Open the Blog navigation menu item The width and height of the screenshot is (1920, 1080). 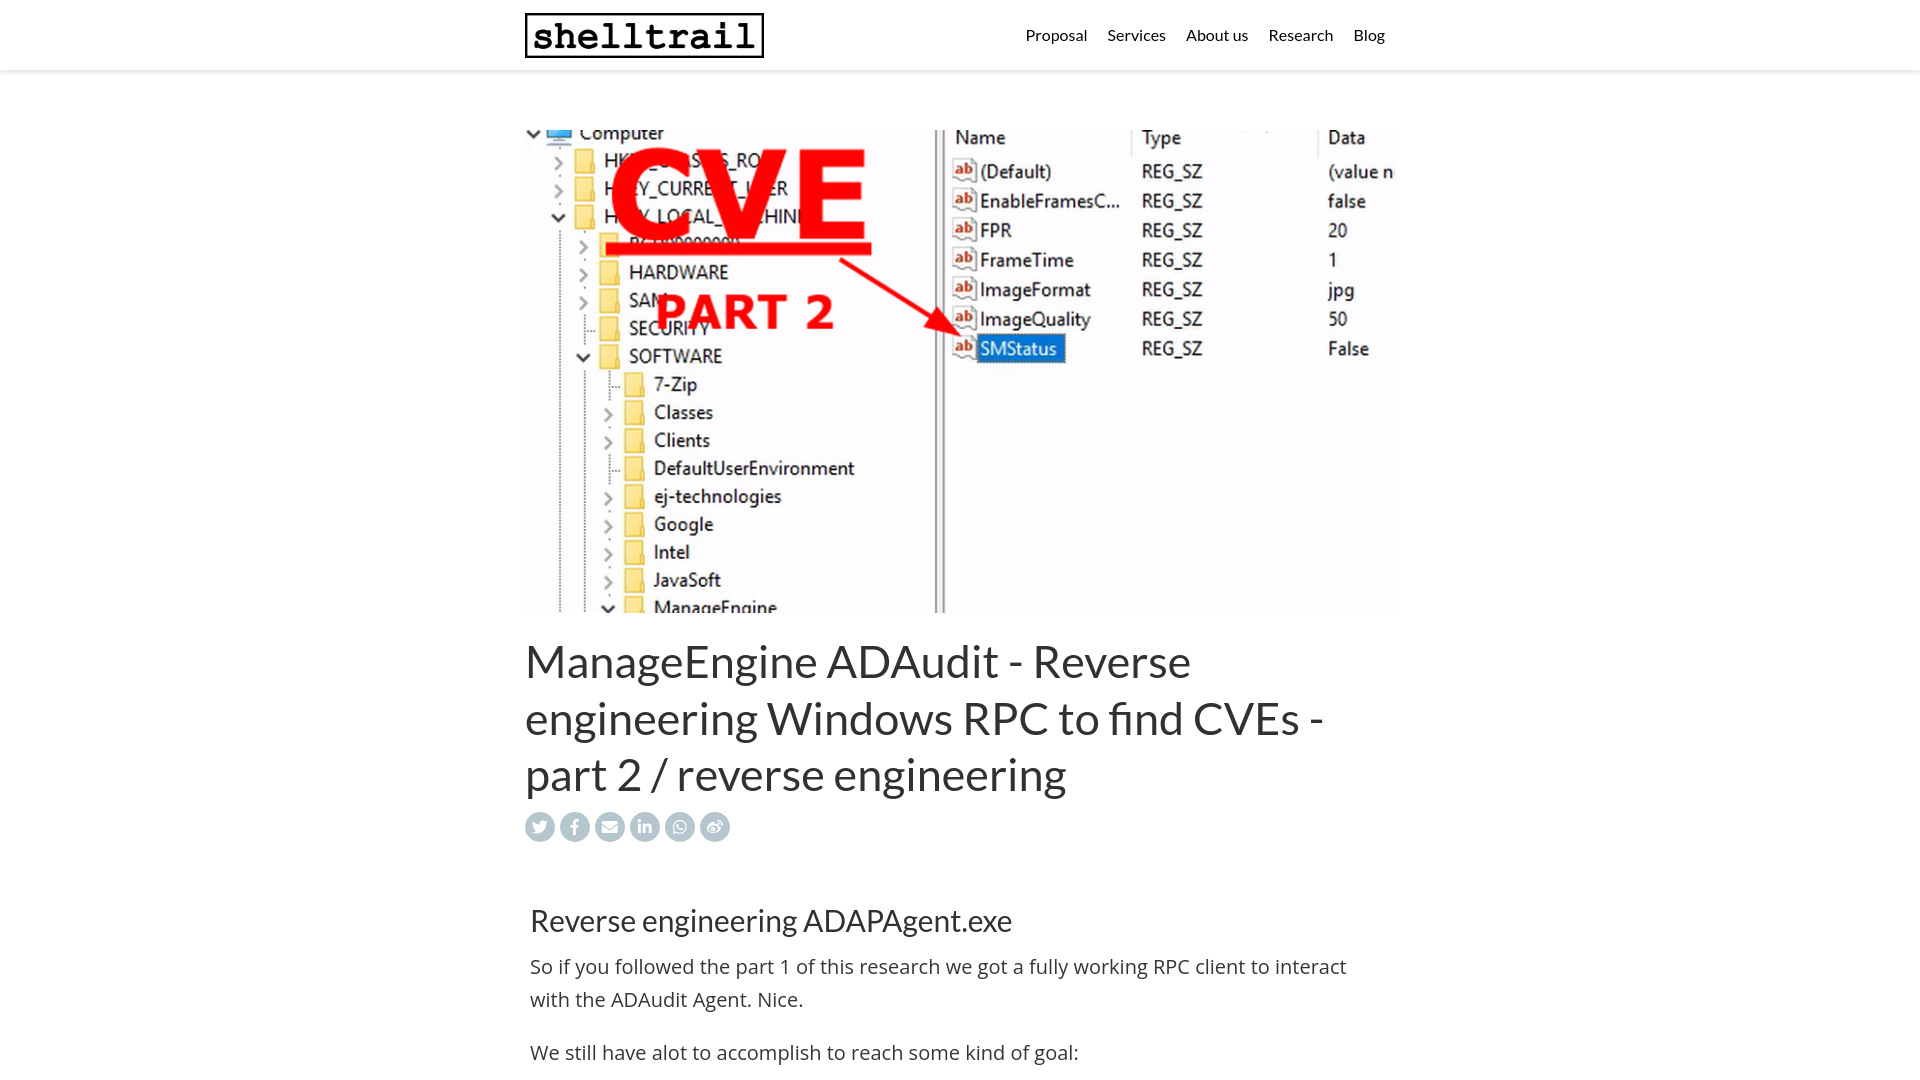pos(1369,34)
